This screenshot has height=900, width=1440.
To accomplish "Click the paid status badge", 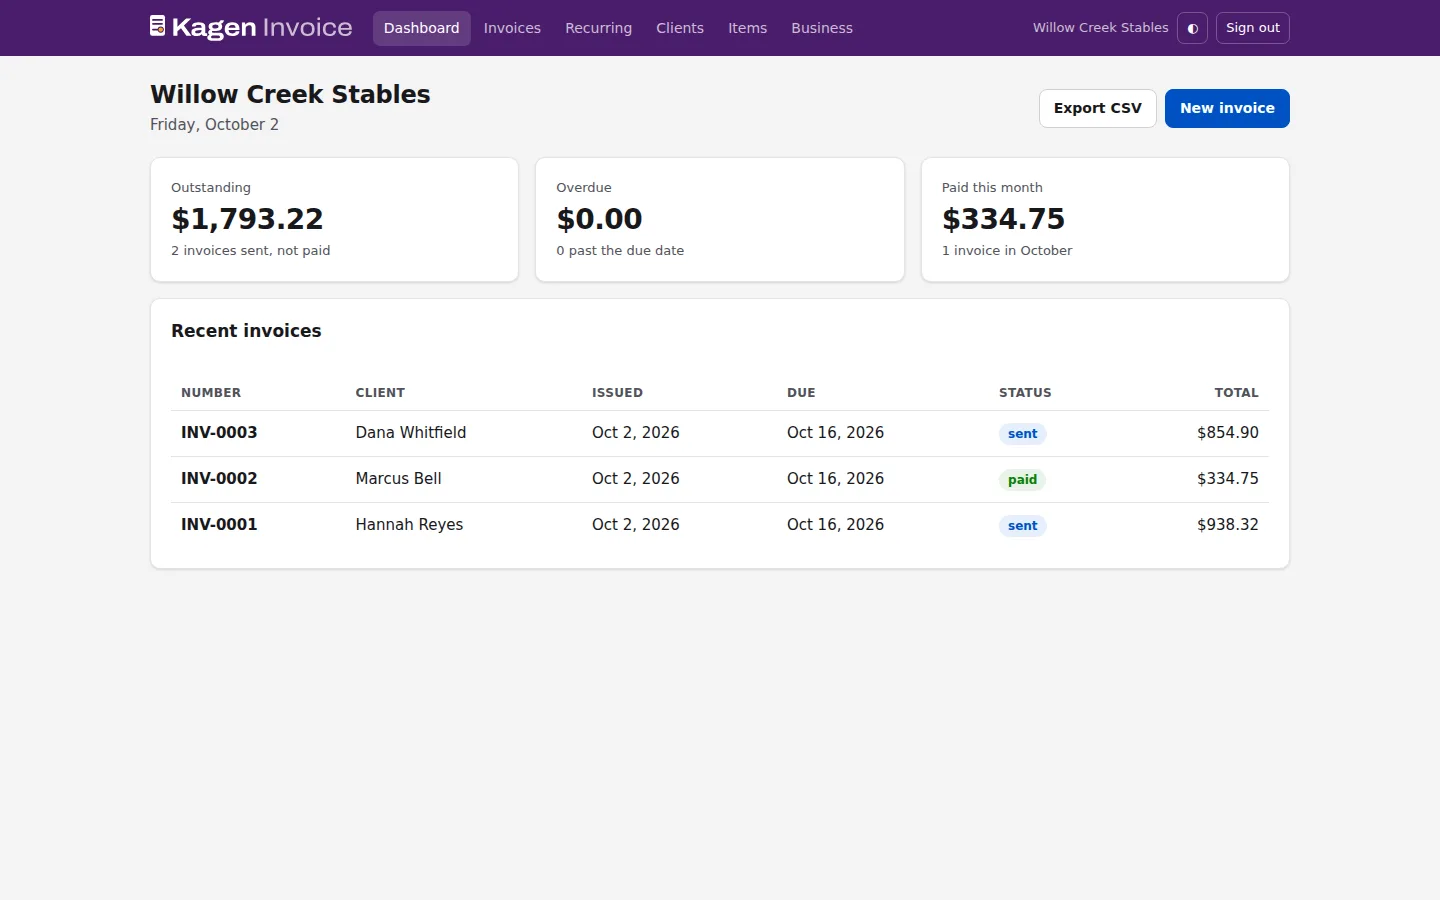I will coord(1022,480).
